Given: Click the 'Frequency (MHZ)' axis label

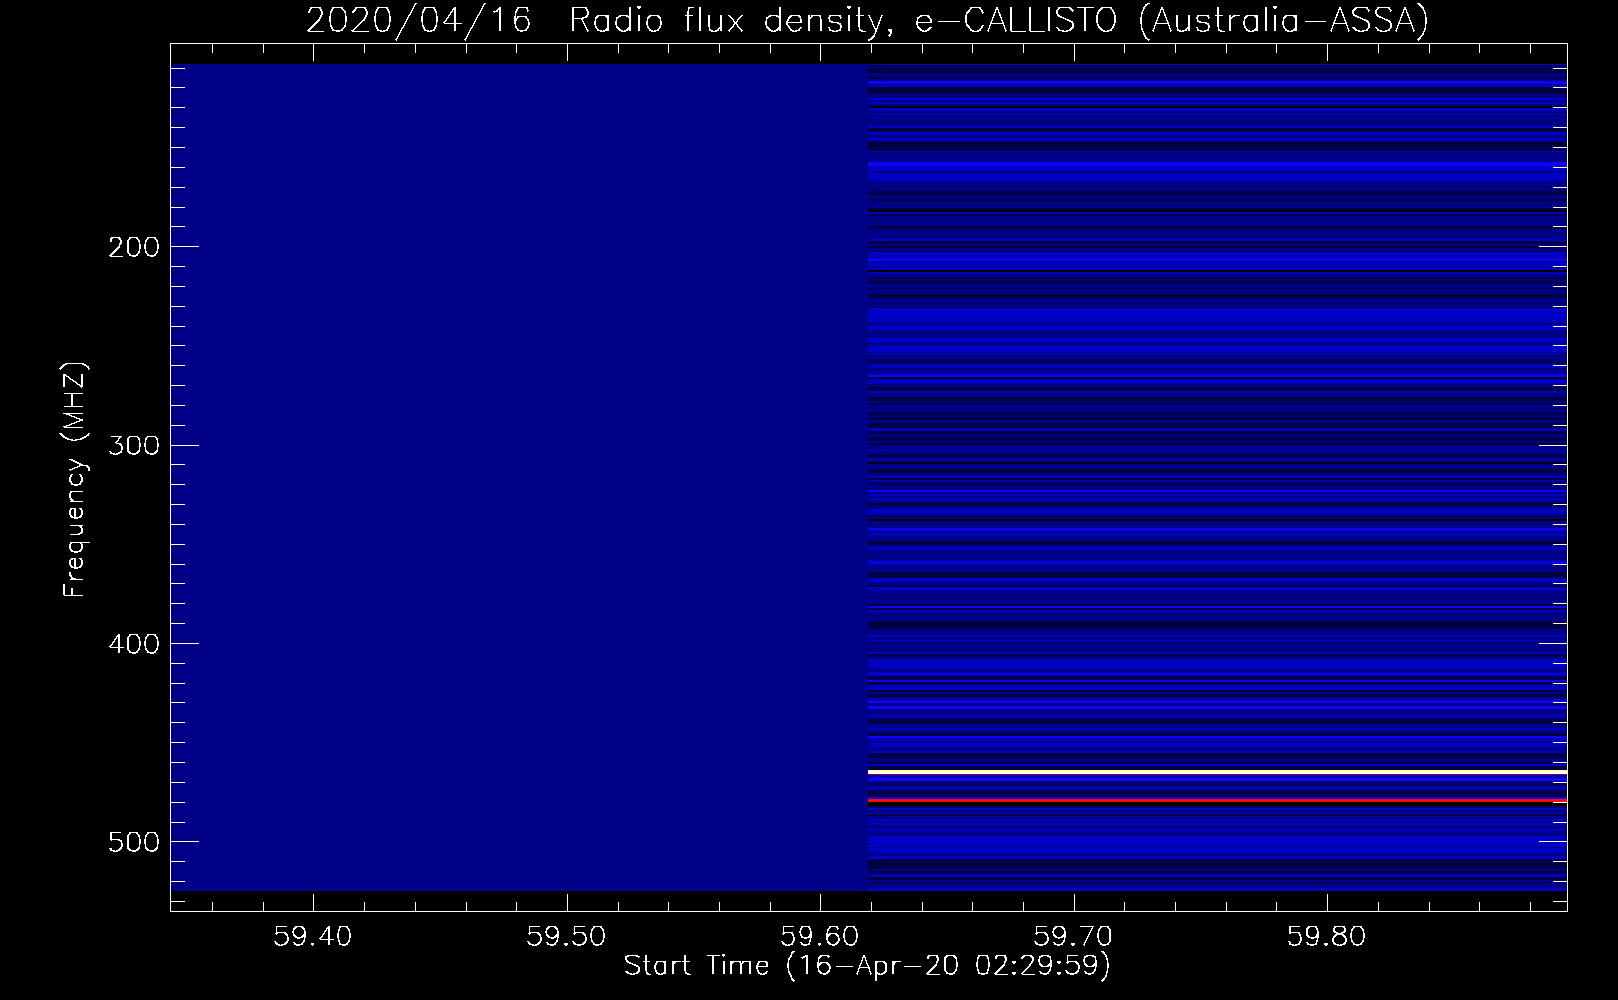Looking at the screenshot, I should coord(75,479).
